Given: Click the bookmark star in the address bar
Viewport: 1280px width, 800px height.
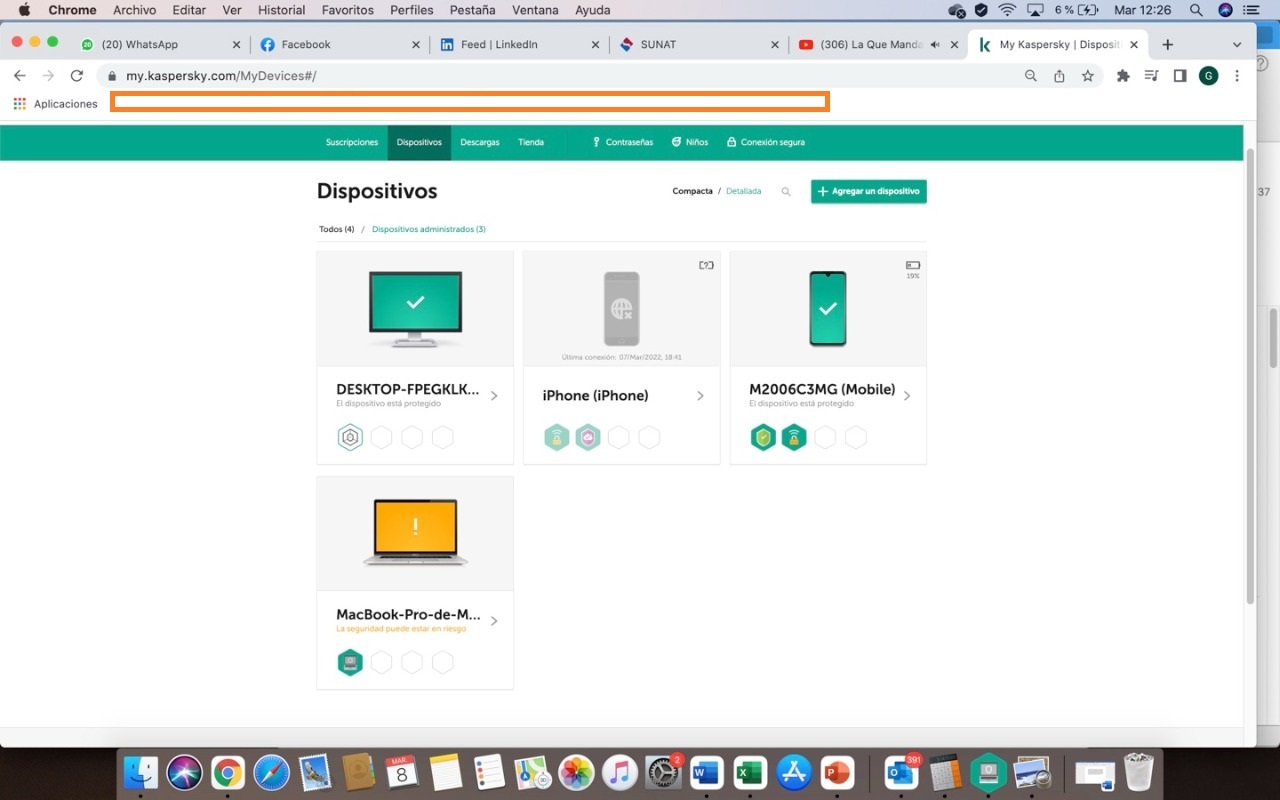Looking at the screenshot, I should coord(1088,76).
